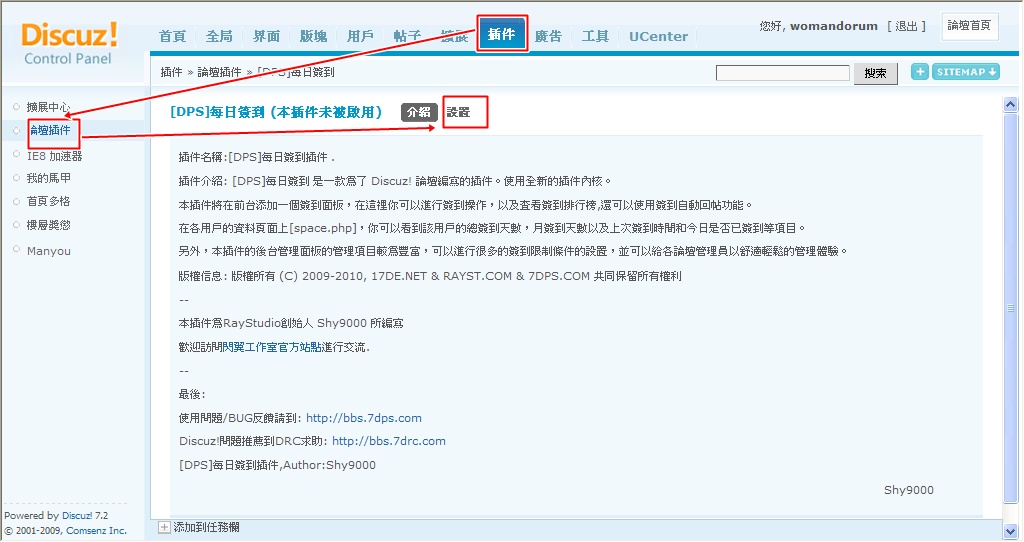Open the SITEMAP dropdown button
This screenshot has height=542, width=1024.
pyautogui.click(x=966, y=72)
